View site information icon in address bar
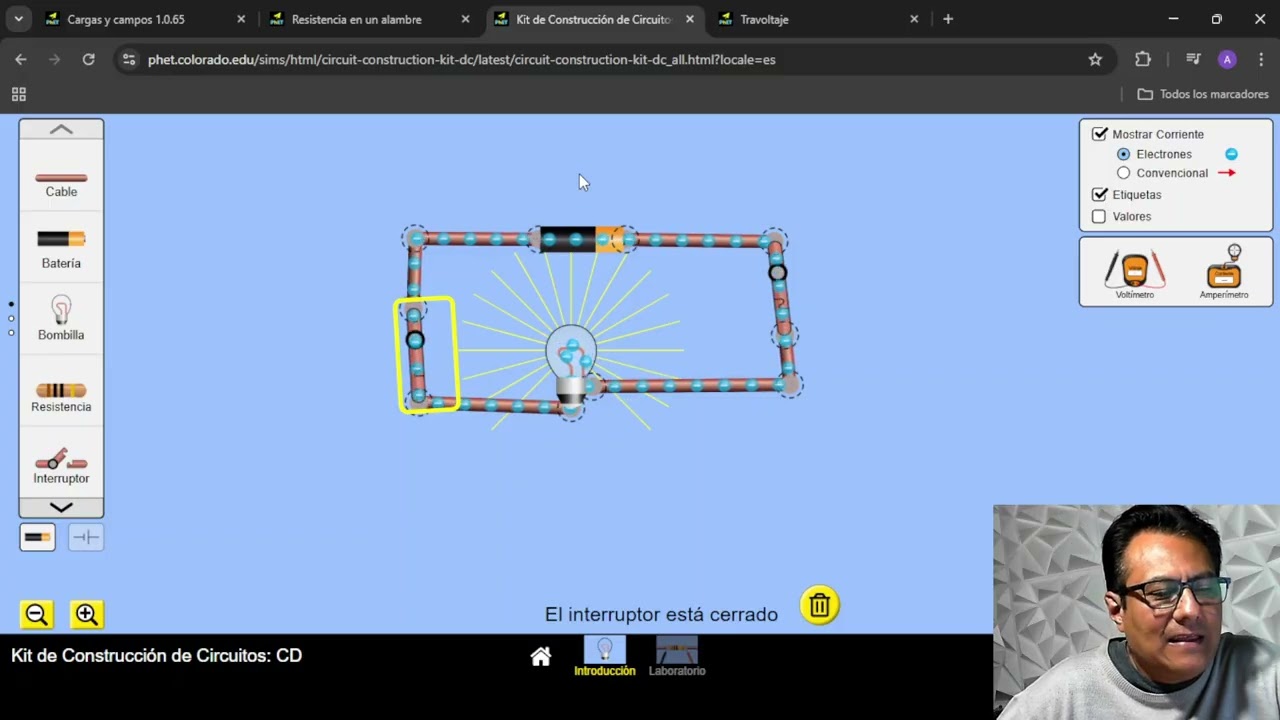The height and width of the screenshot is (720, 1280). (x=128, y=59)
